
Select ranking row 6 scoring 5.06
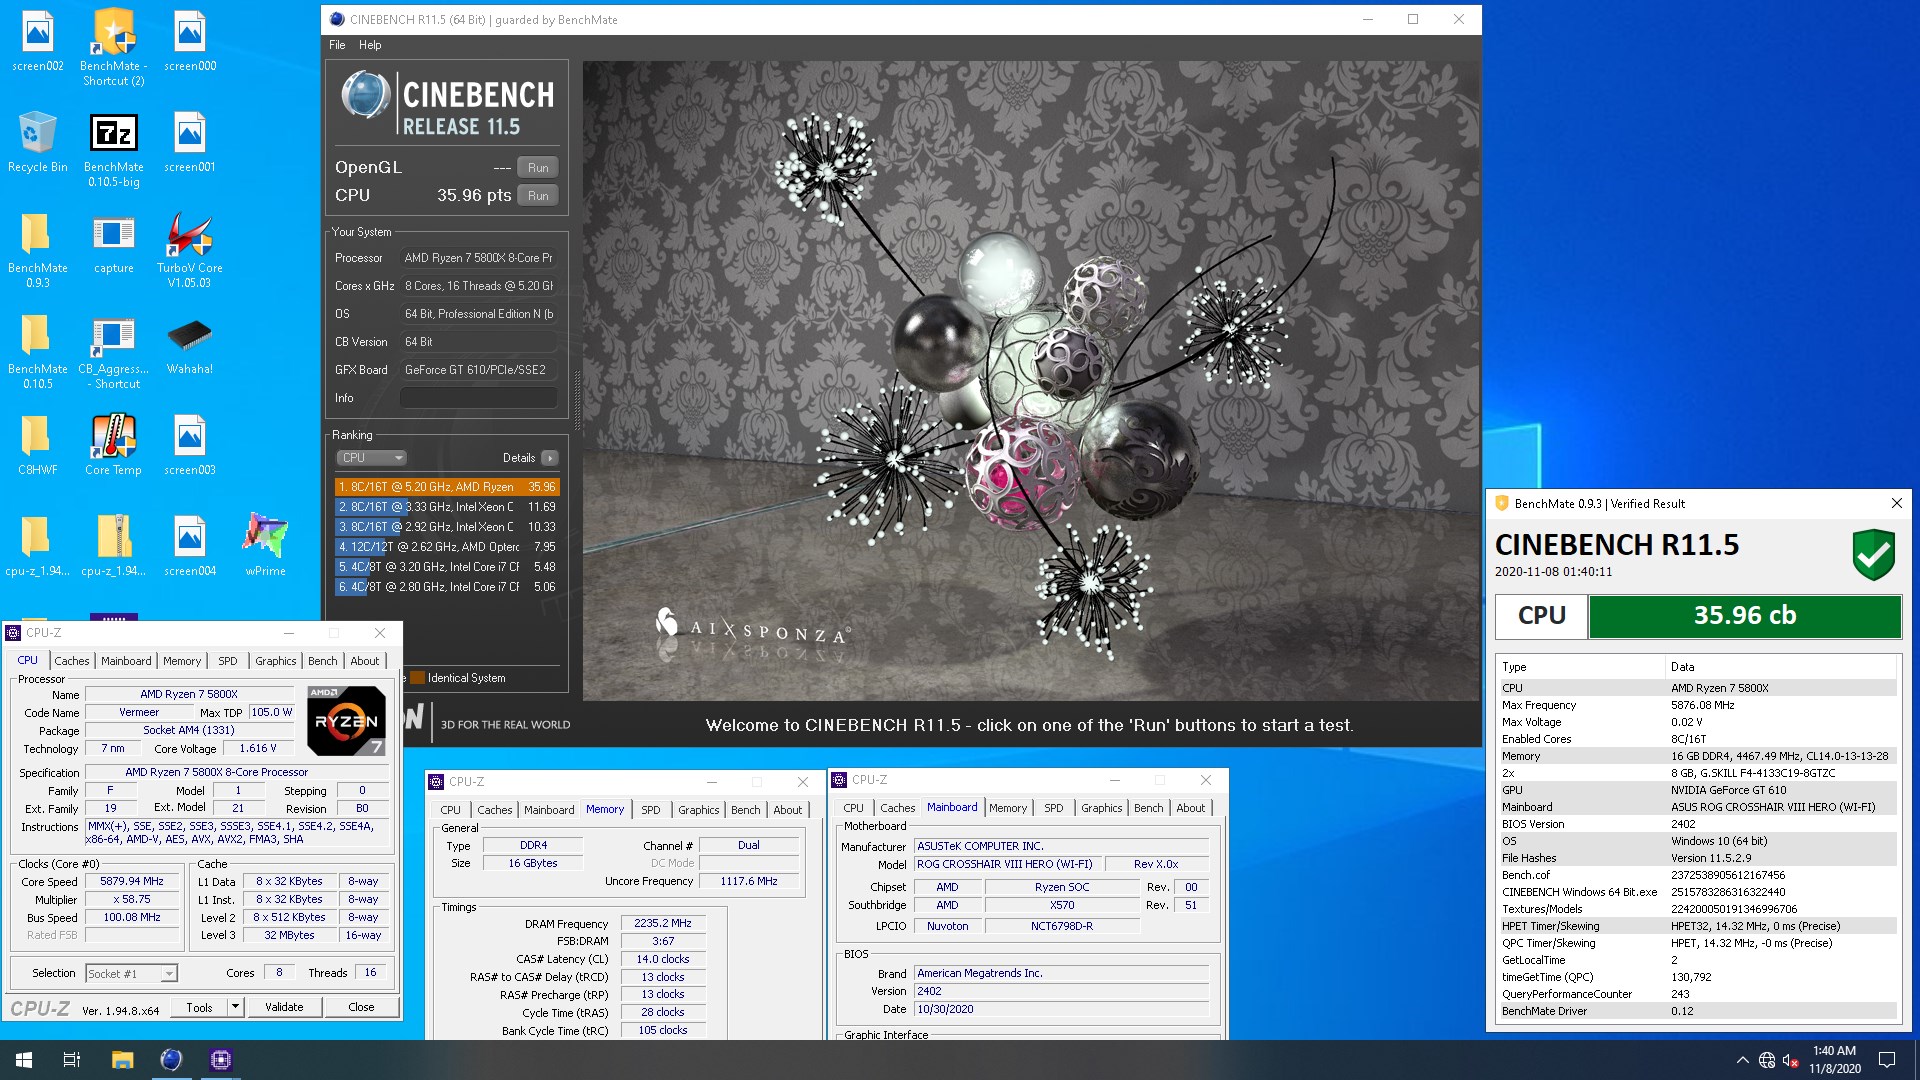coord(447,587)
